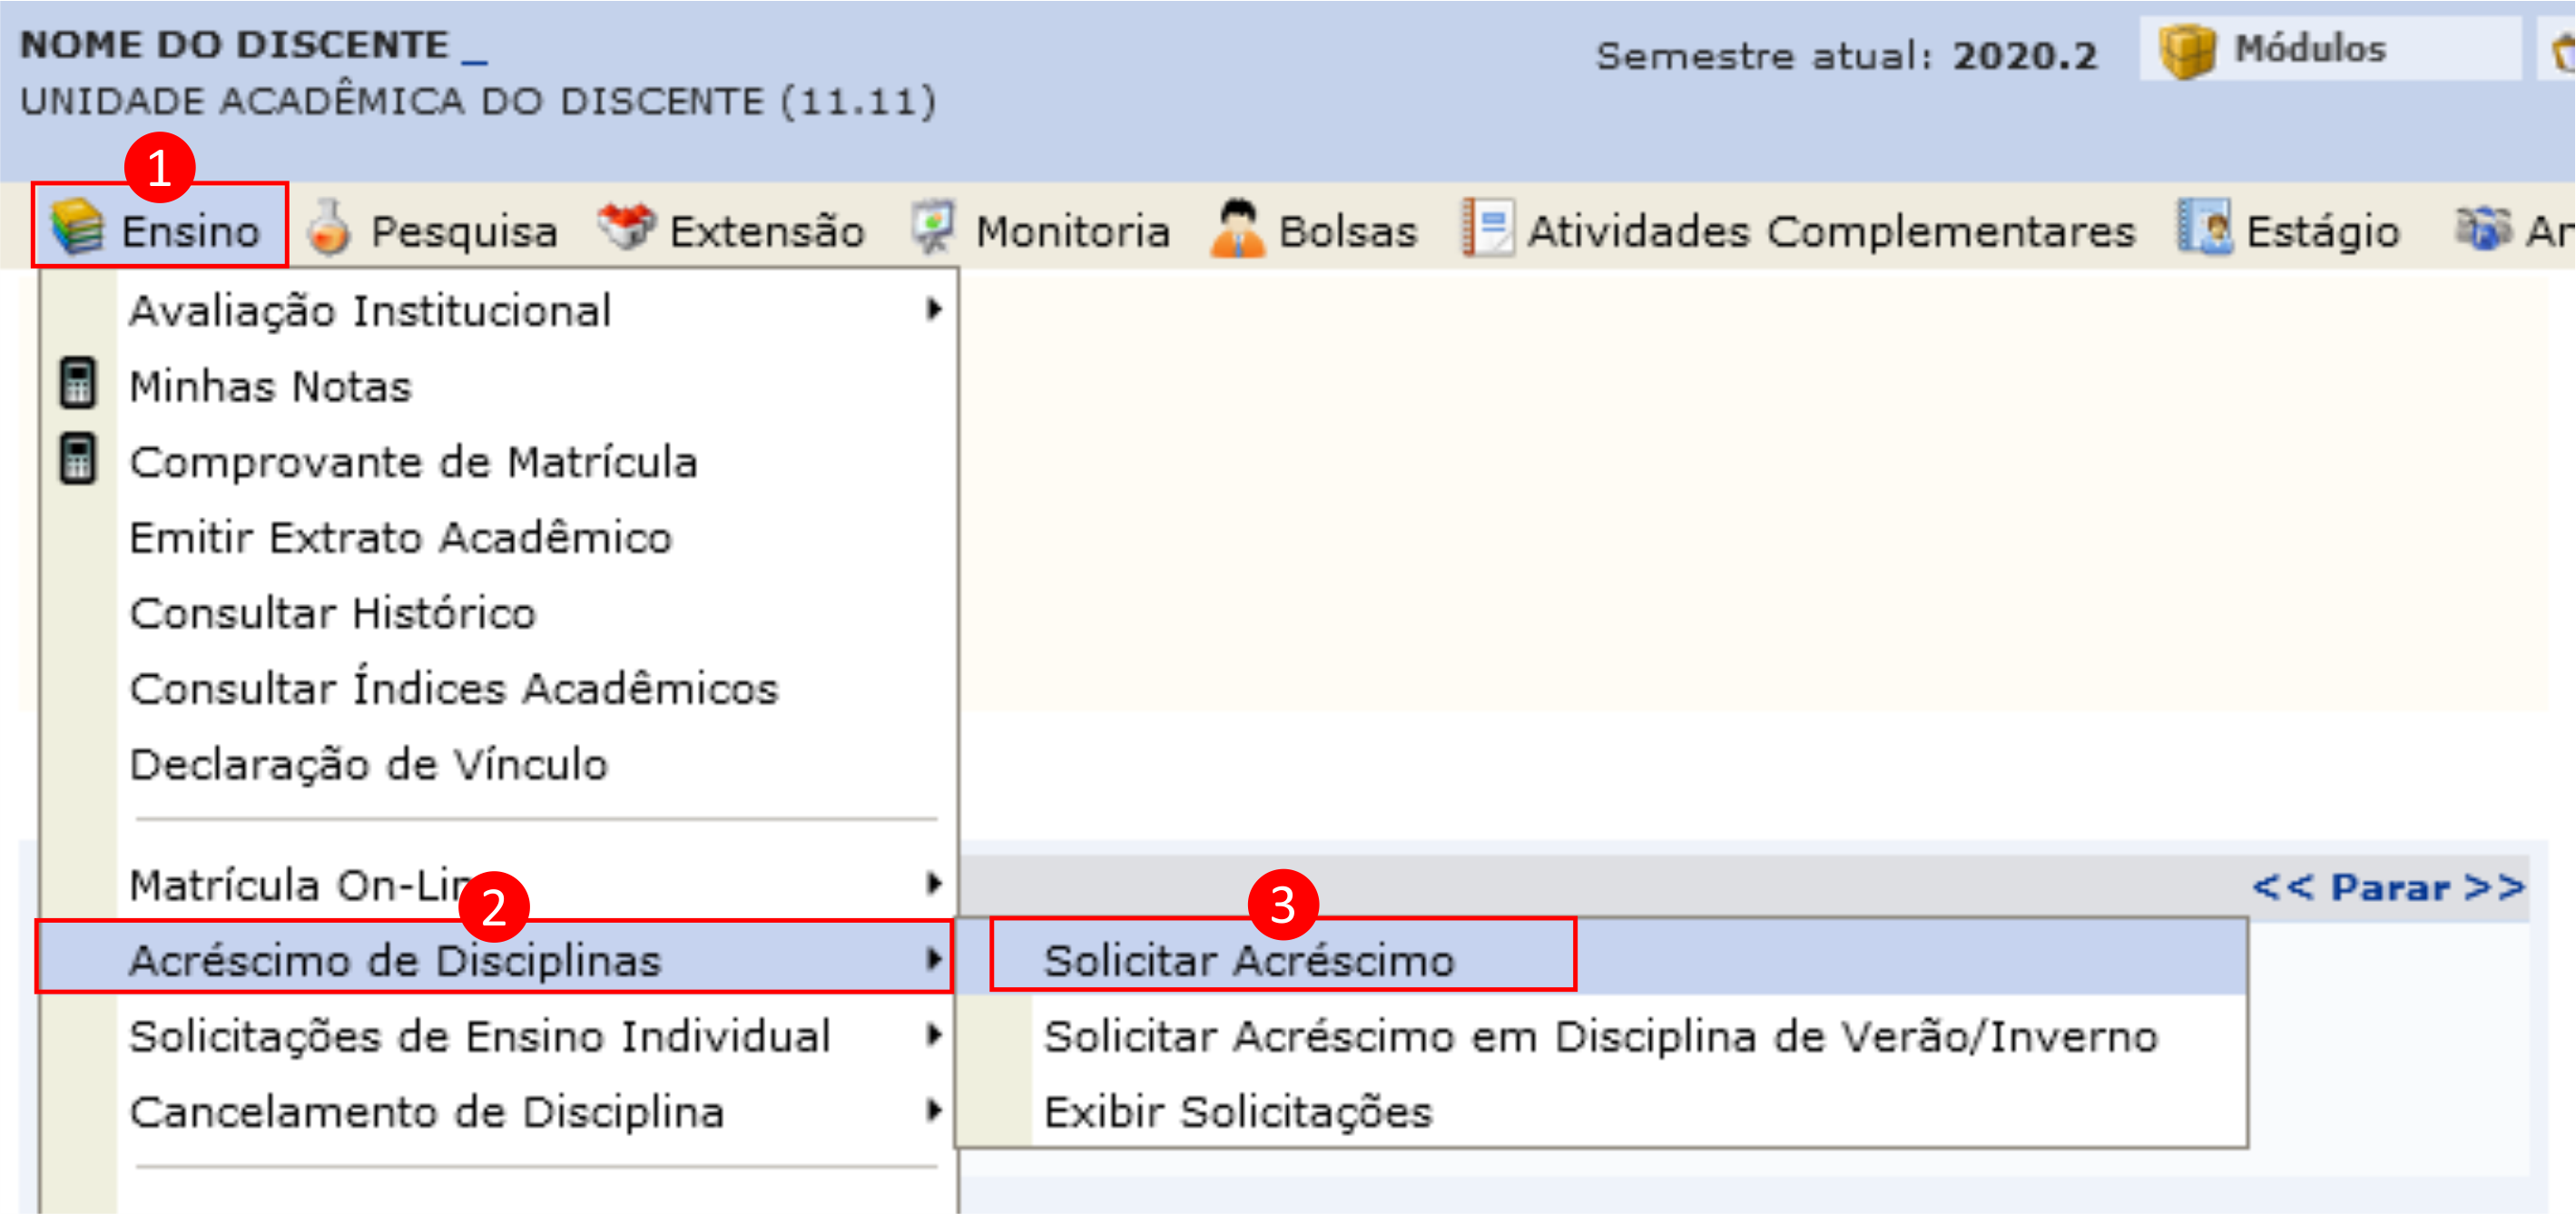Click the Monitoria board icon

(x=934, y=228)
